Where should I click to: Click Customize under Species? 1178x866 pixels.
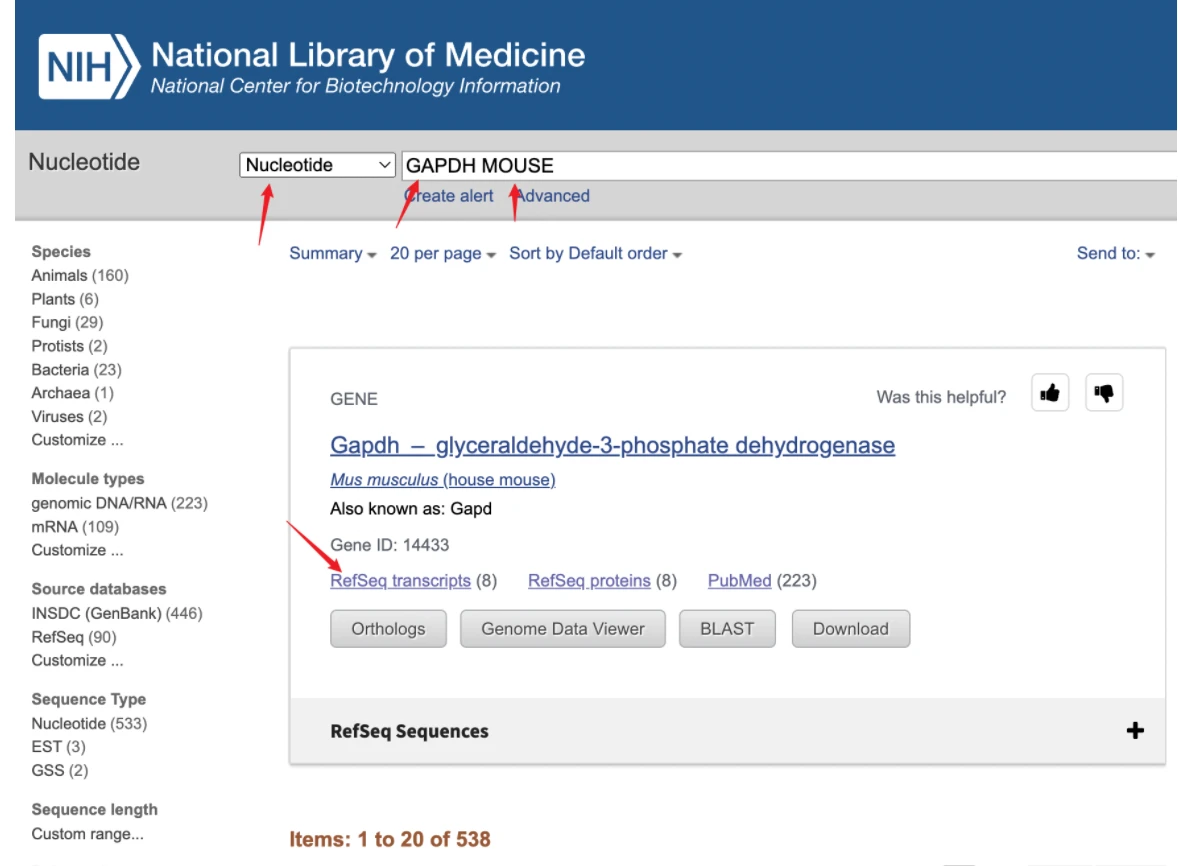click(77, 440)
